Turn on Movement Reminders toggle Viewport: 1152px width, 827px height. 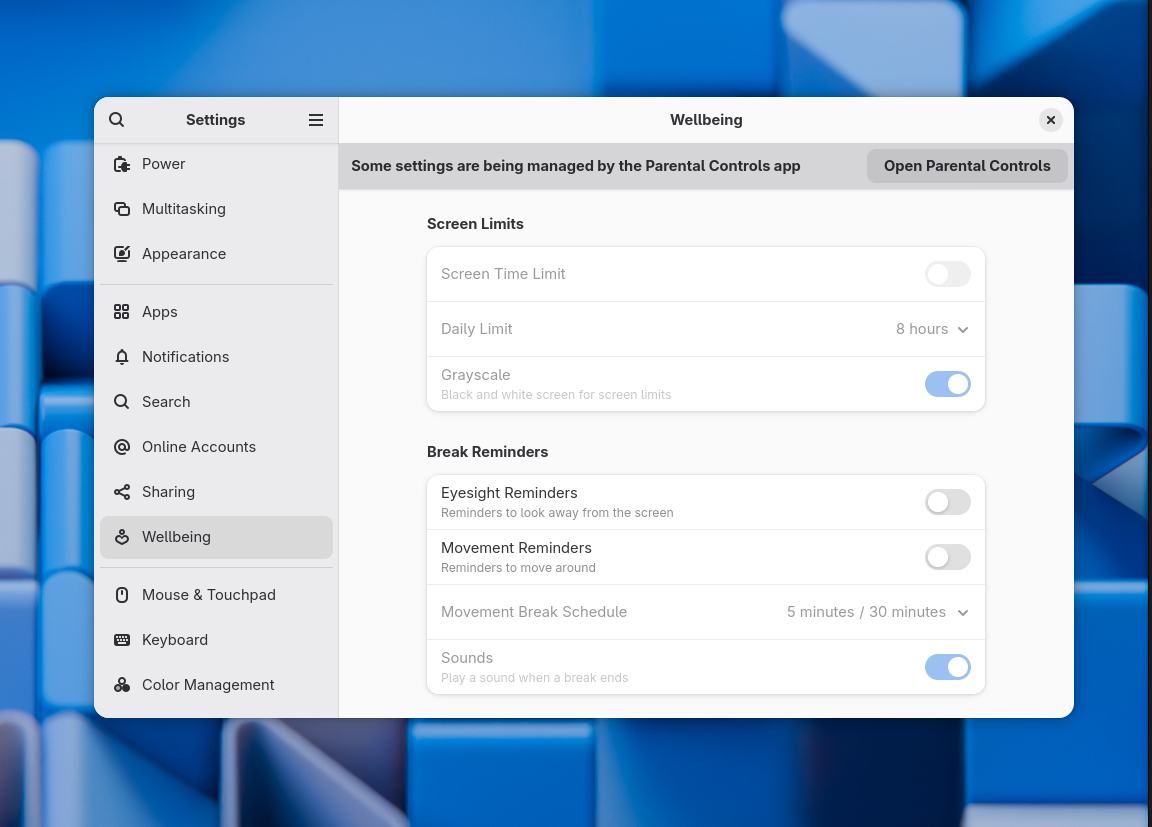[x=947, y=557]
